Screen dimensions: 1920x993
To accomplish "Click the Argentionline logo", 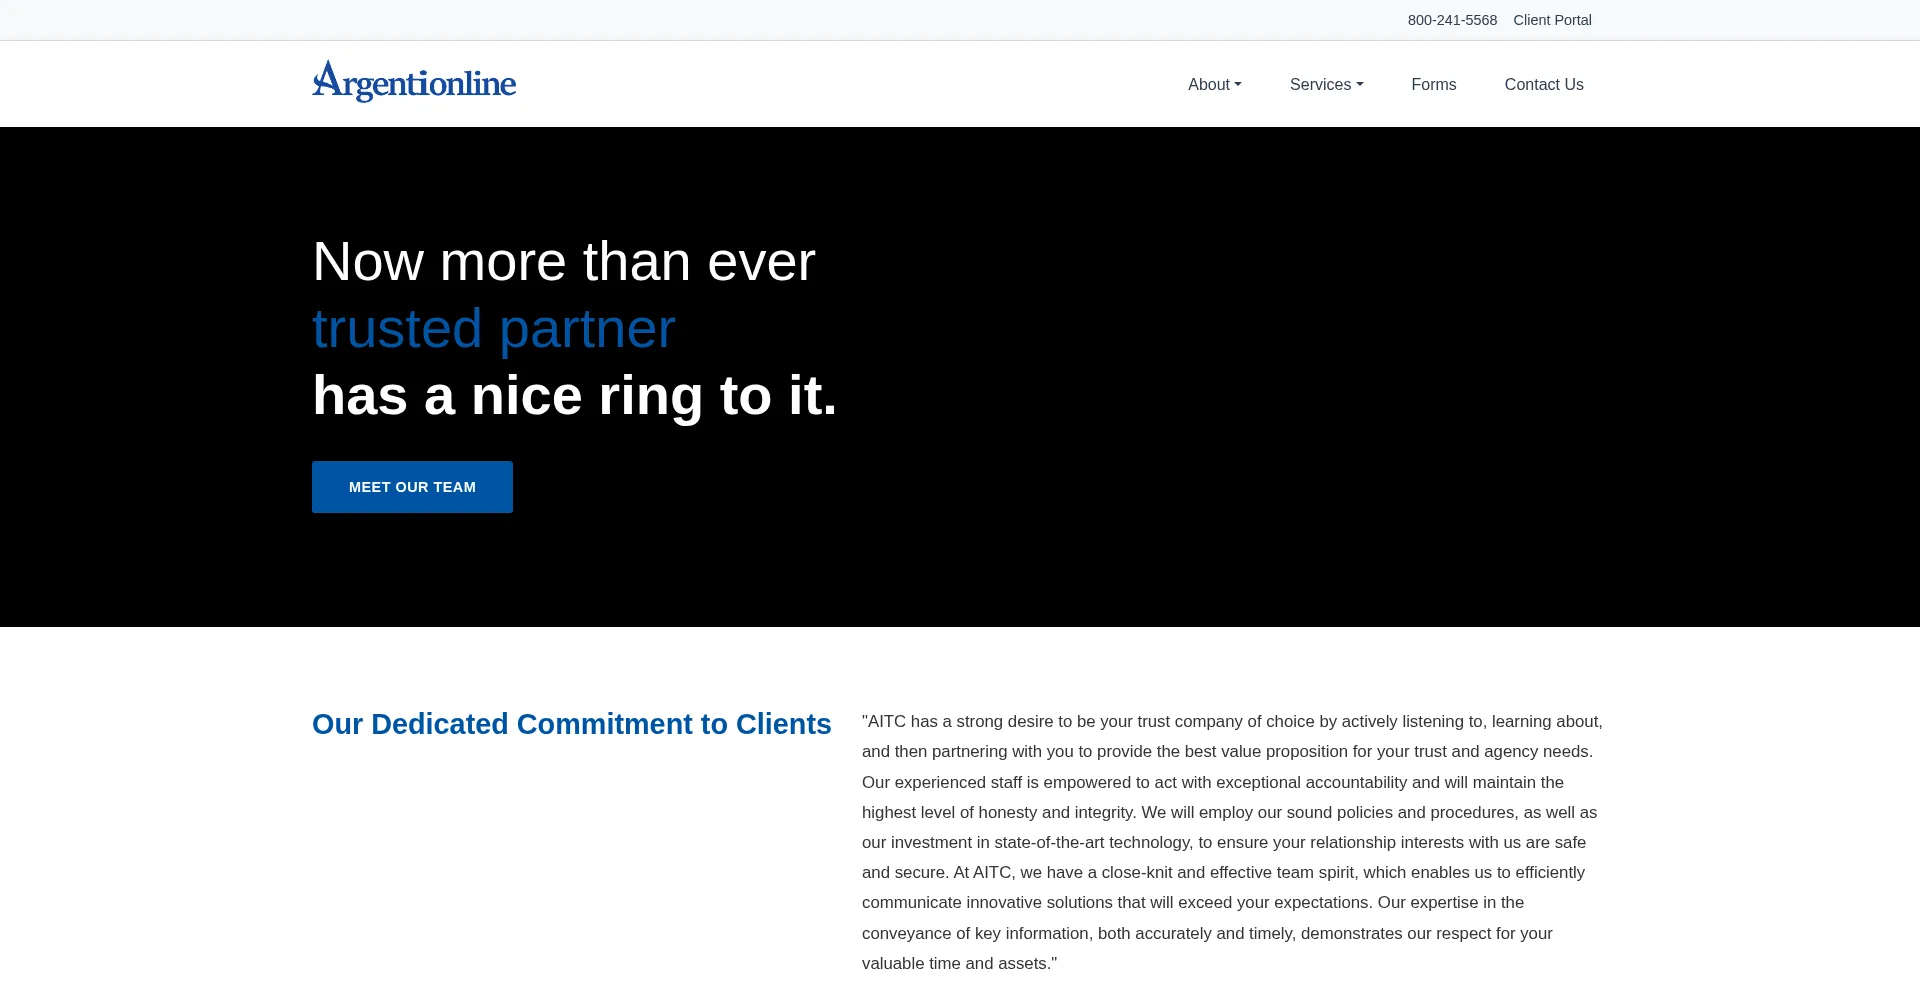I will [414, 83].
